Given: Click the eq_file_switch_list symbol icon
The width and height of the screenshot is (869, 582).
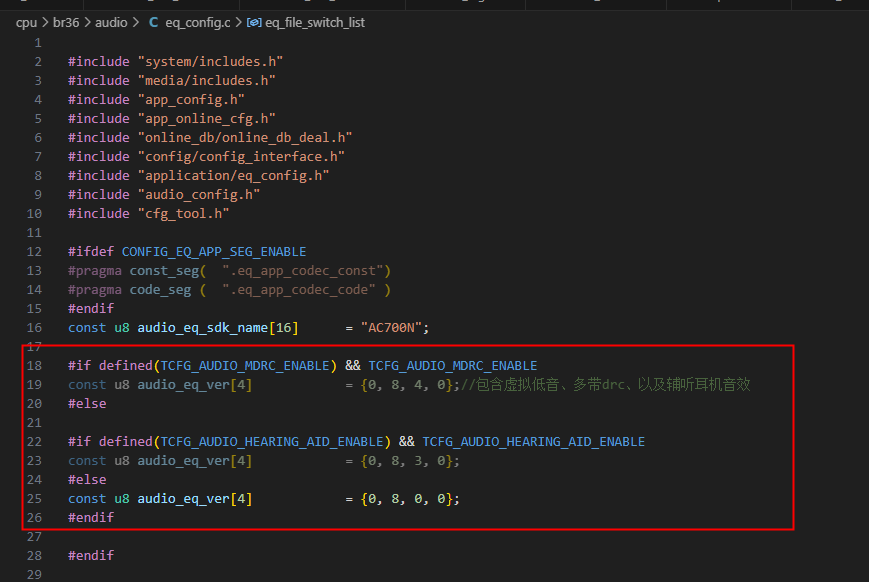Looking at the screenshot, I should click(254, 23).
